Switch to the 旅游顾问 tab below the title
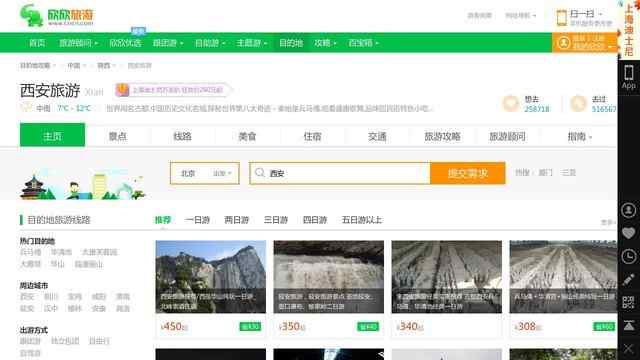Image resolution: width=640 pixels, height=360 pixels. (507, 136)
